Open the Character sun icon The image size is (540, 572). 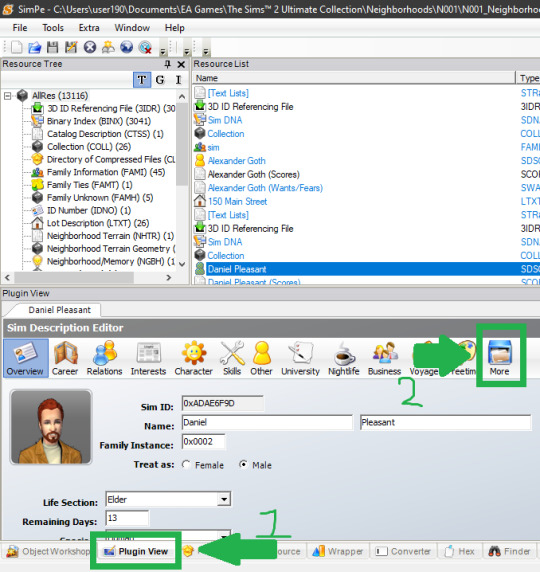click(193, 358)
